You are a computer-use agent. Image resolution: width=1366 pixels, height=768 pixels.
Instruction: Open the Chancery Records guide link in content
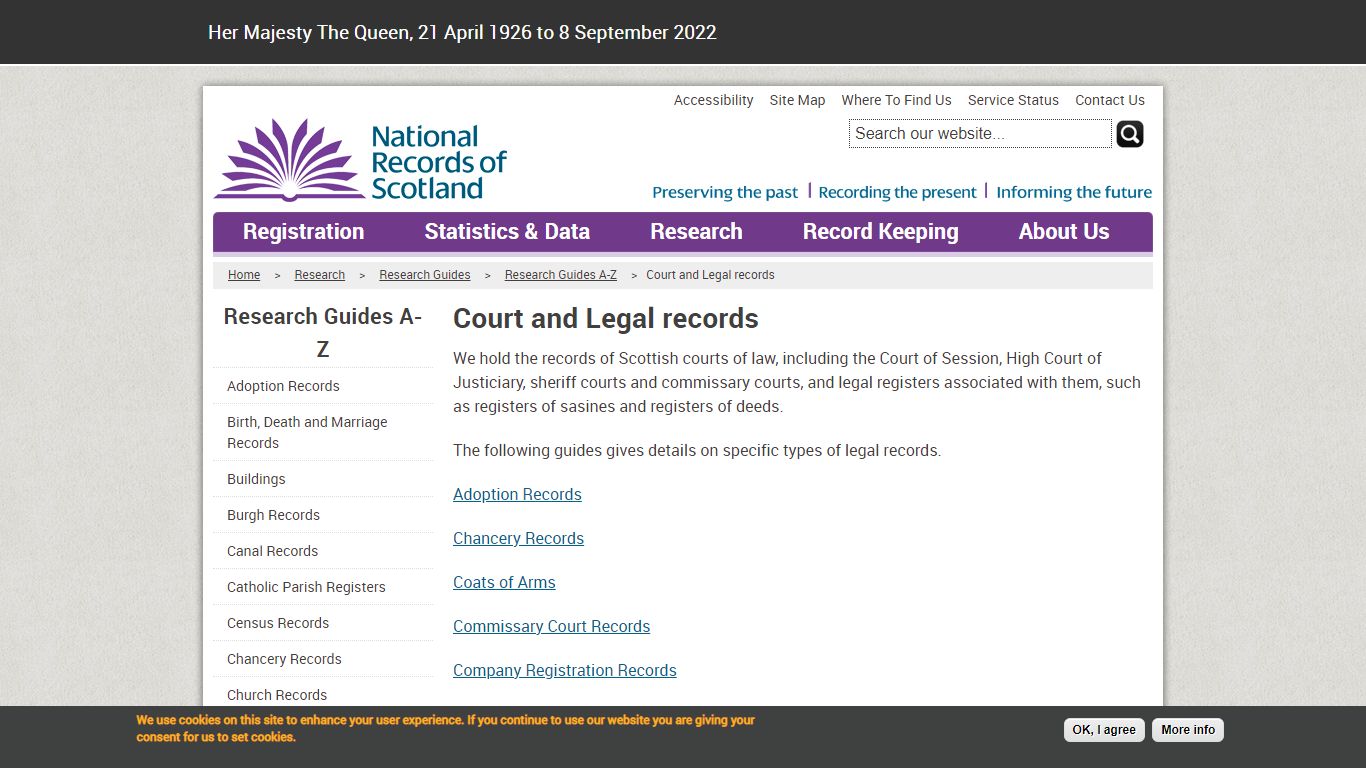(x=518, y=538)
